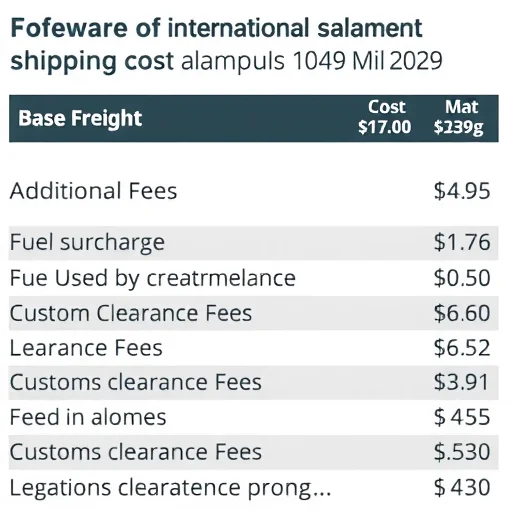Select the Base Freight header row
512x512 pixels.
coord(254,119)
